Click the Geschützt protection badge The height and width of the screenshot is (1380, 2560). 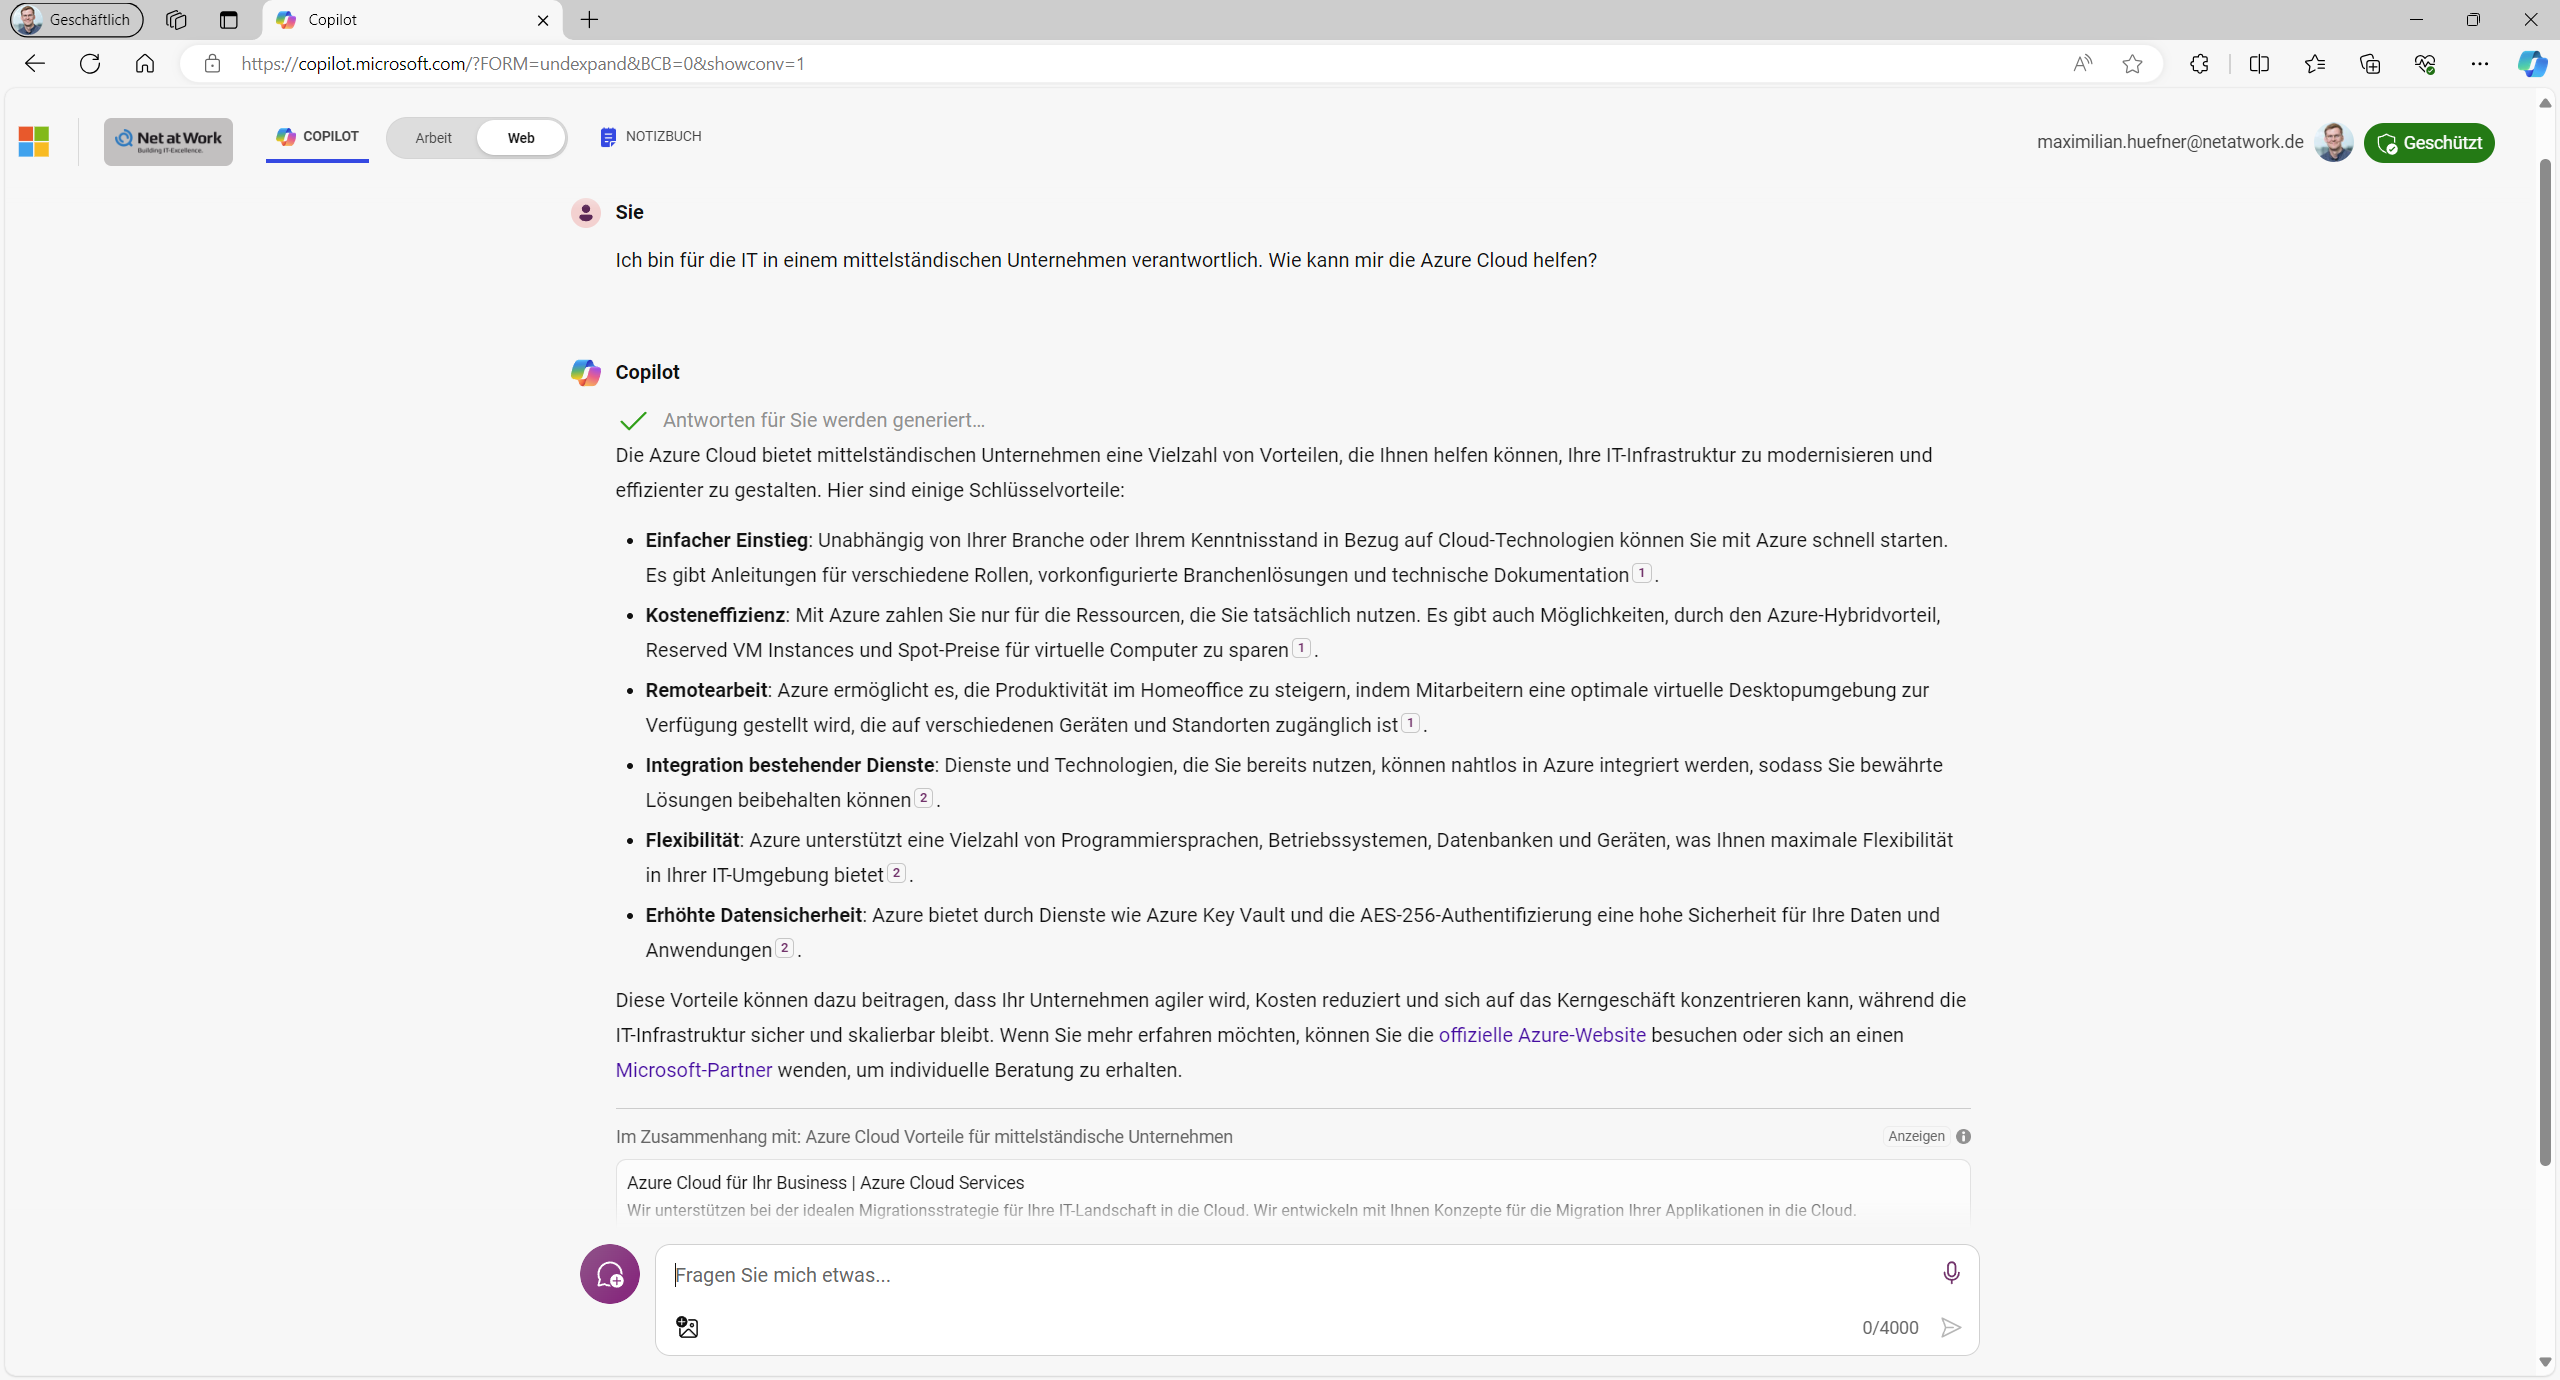(x=2429, y=142)
